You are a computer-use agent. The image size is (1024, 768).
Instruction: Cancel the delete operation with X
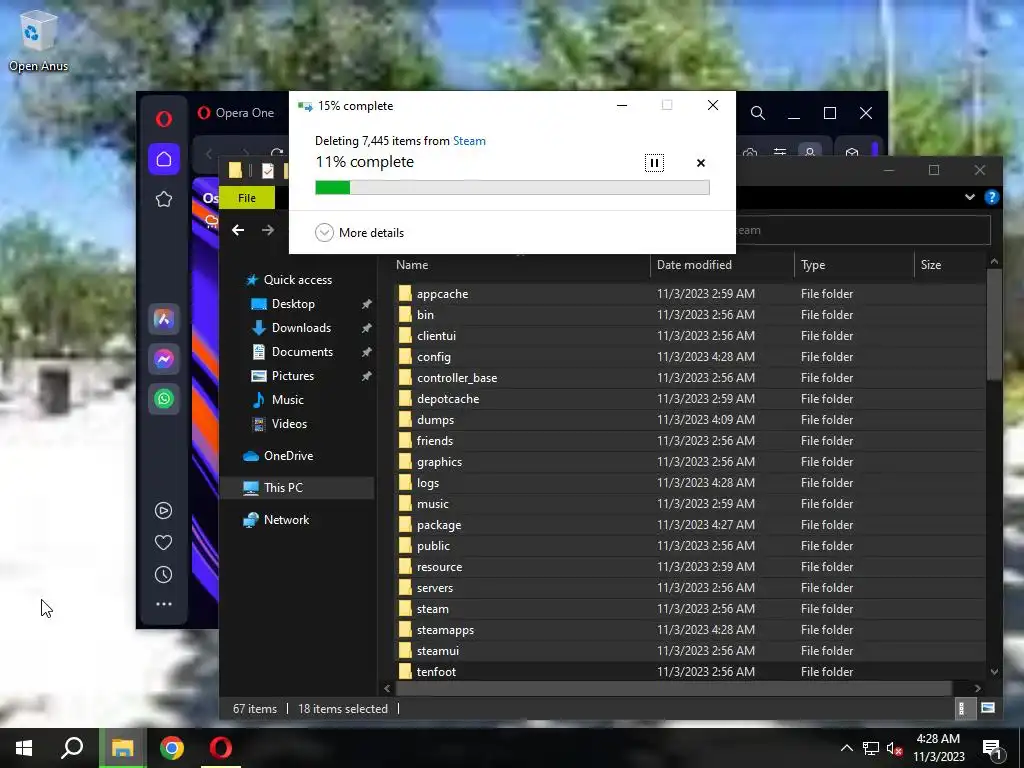(701, 163)
